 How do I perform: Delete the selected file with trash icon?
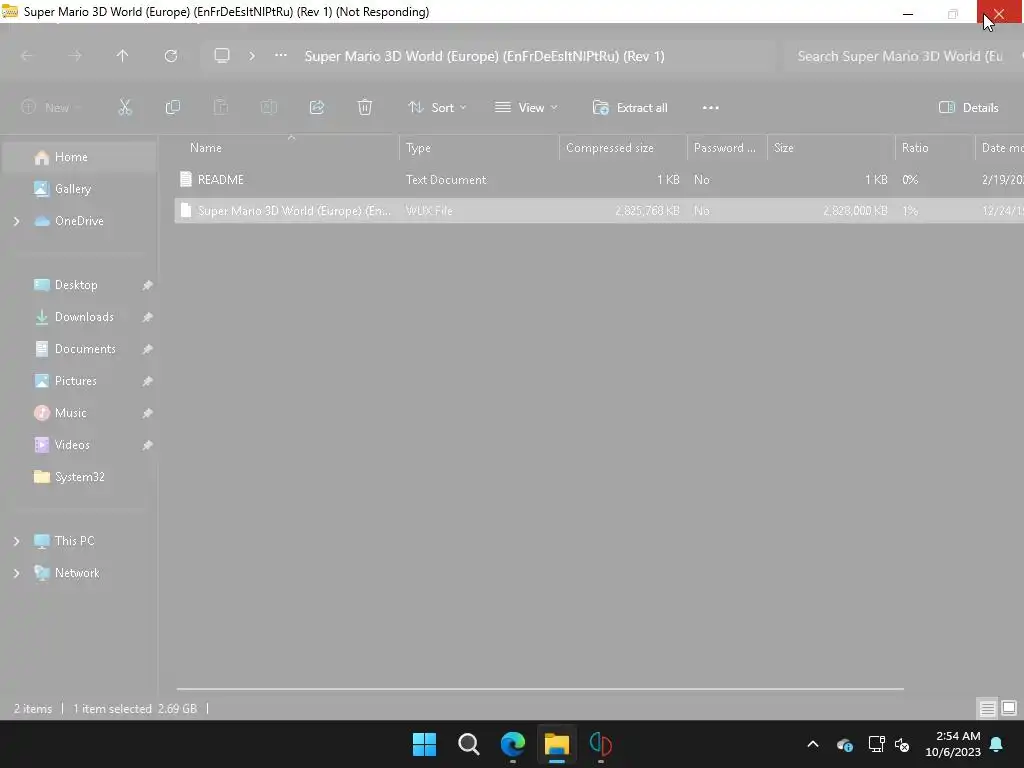point(364,108)
